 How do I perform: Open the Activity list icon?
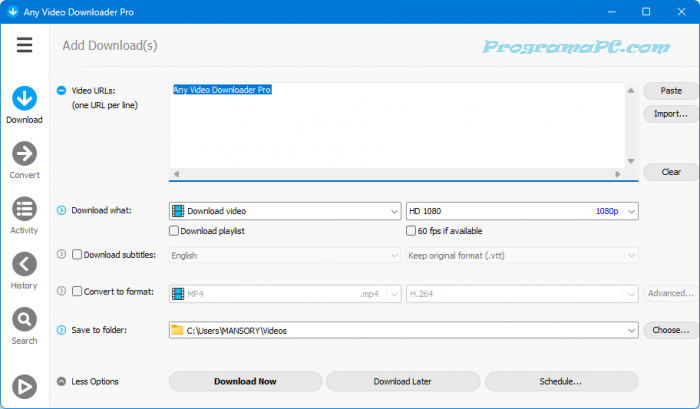tap(24, 208)
